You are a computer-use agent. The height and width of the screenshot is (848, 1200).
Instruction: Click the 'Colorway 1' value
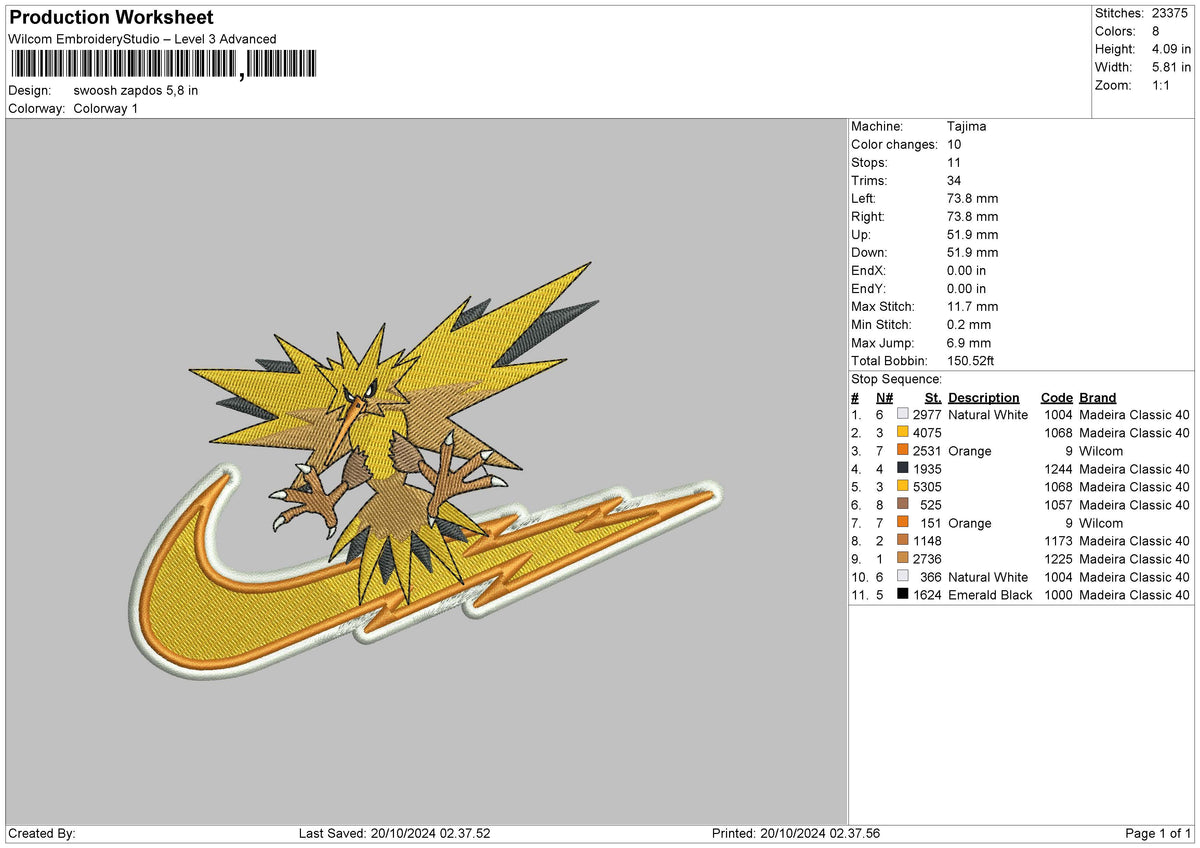pyautogui.click(x=106, y=108)
